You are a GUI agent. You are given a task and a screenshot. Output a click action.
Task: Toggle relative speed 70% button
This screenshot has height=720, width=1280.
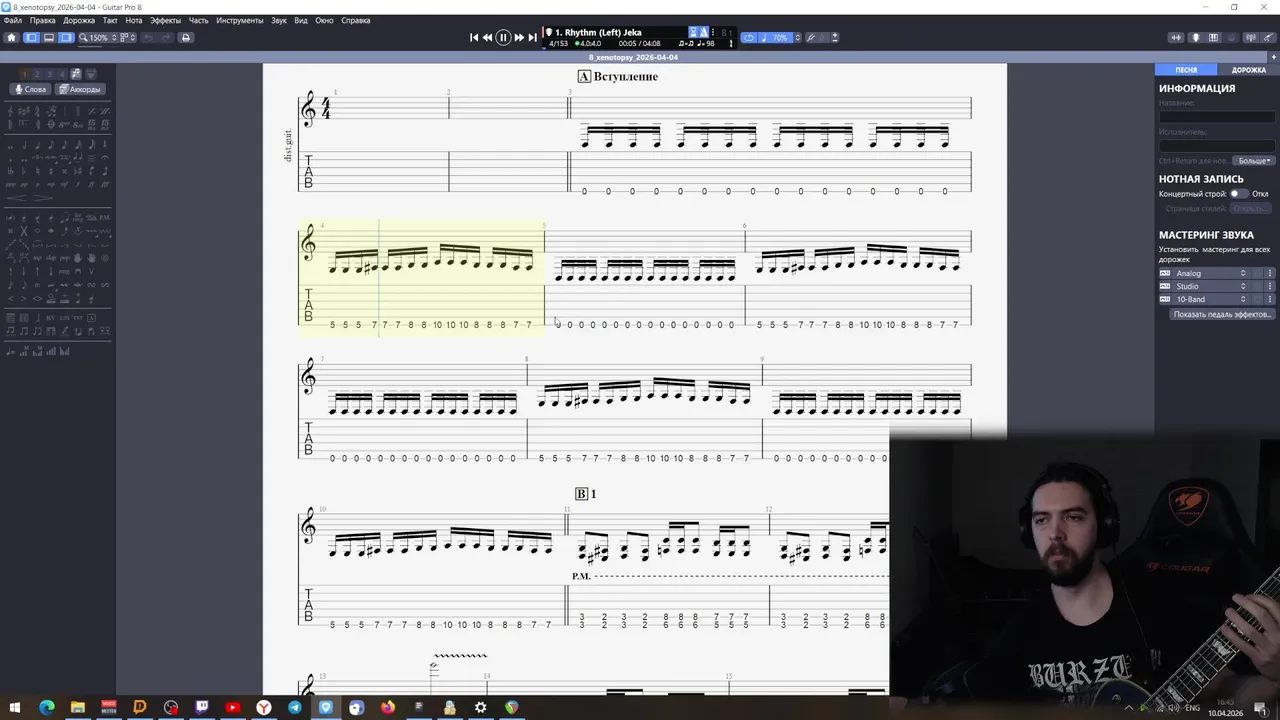point(774,37)
